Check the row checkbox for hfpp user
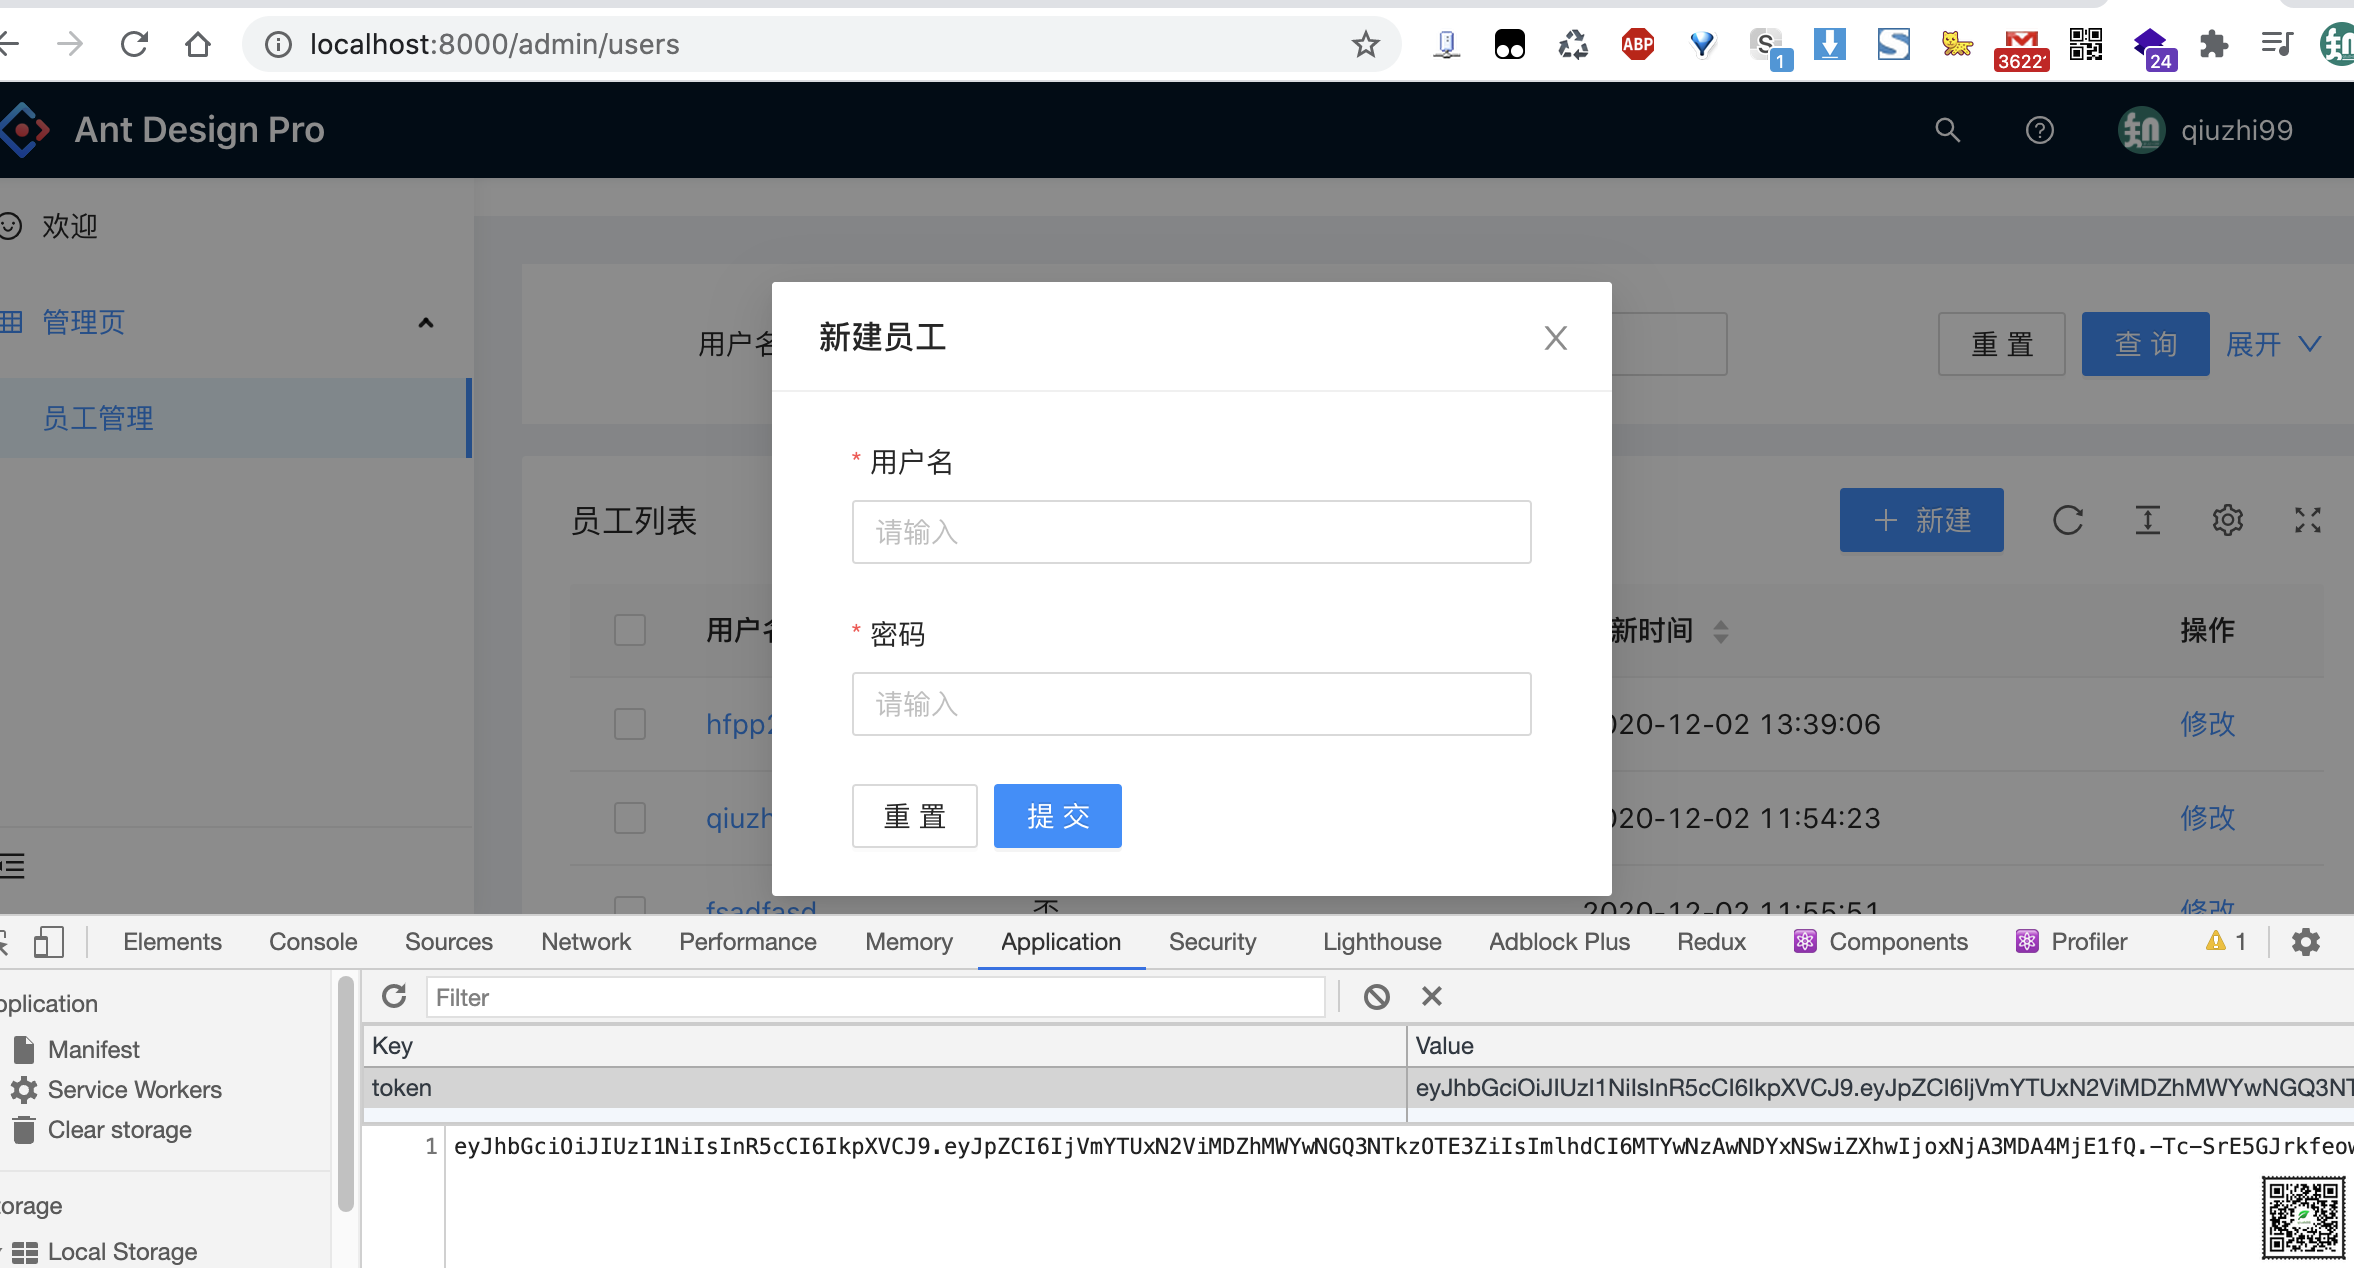The height and width of the screenshot is (1268, 2354). (629, 723)
